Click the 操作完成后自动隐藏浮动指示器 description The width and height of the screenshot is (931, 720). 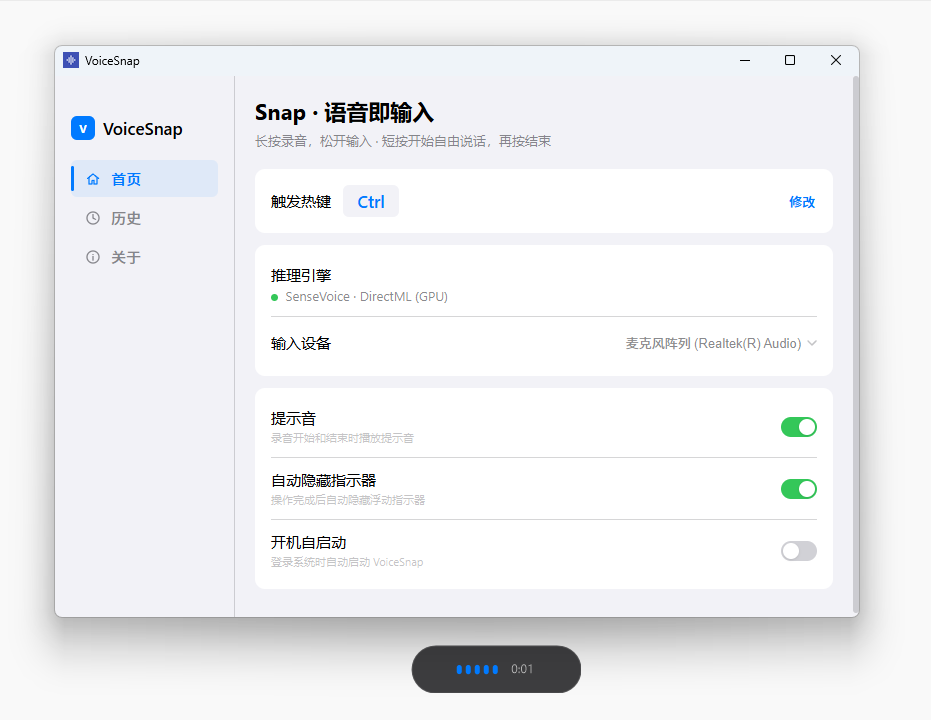pos(348,500)
